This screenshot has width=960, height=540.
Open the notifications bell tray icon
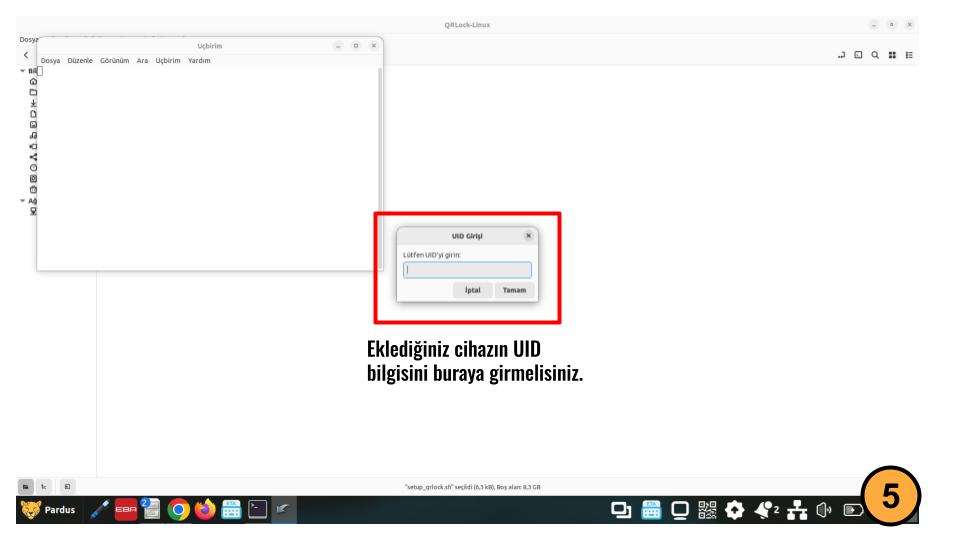coord(765,510)
